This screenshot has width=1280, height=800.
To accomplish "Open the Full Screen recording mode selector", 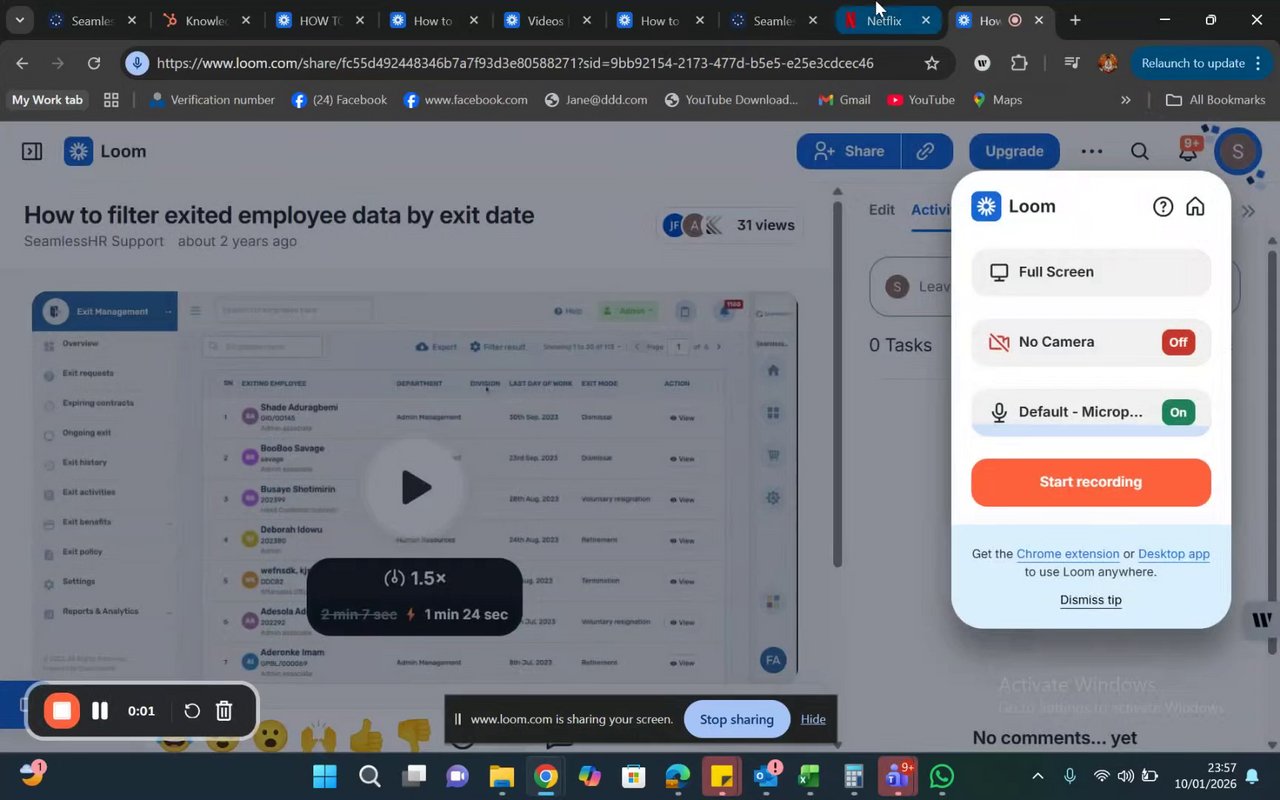I will 1091,272.
